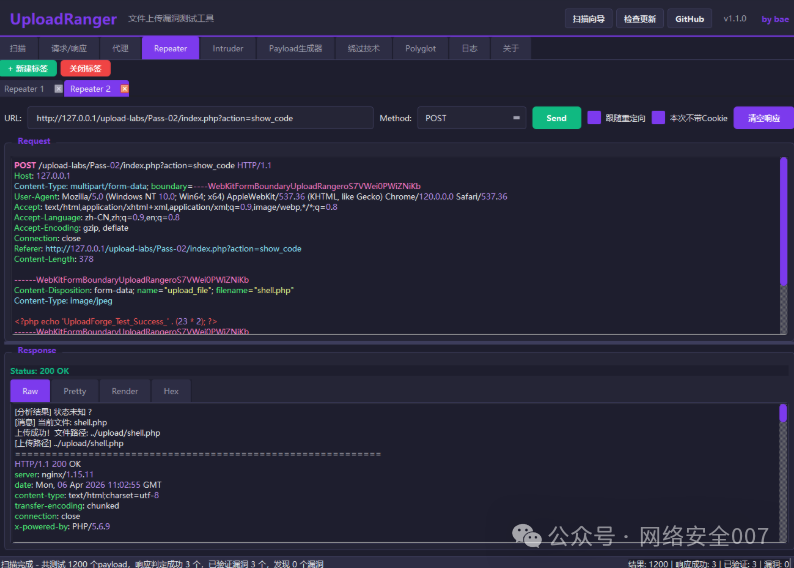Select the main Repeater tab
This screenshot has height=568, width=794.
click(x=171, y=48)
